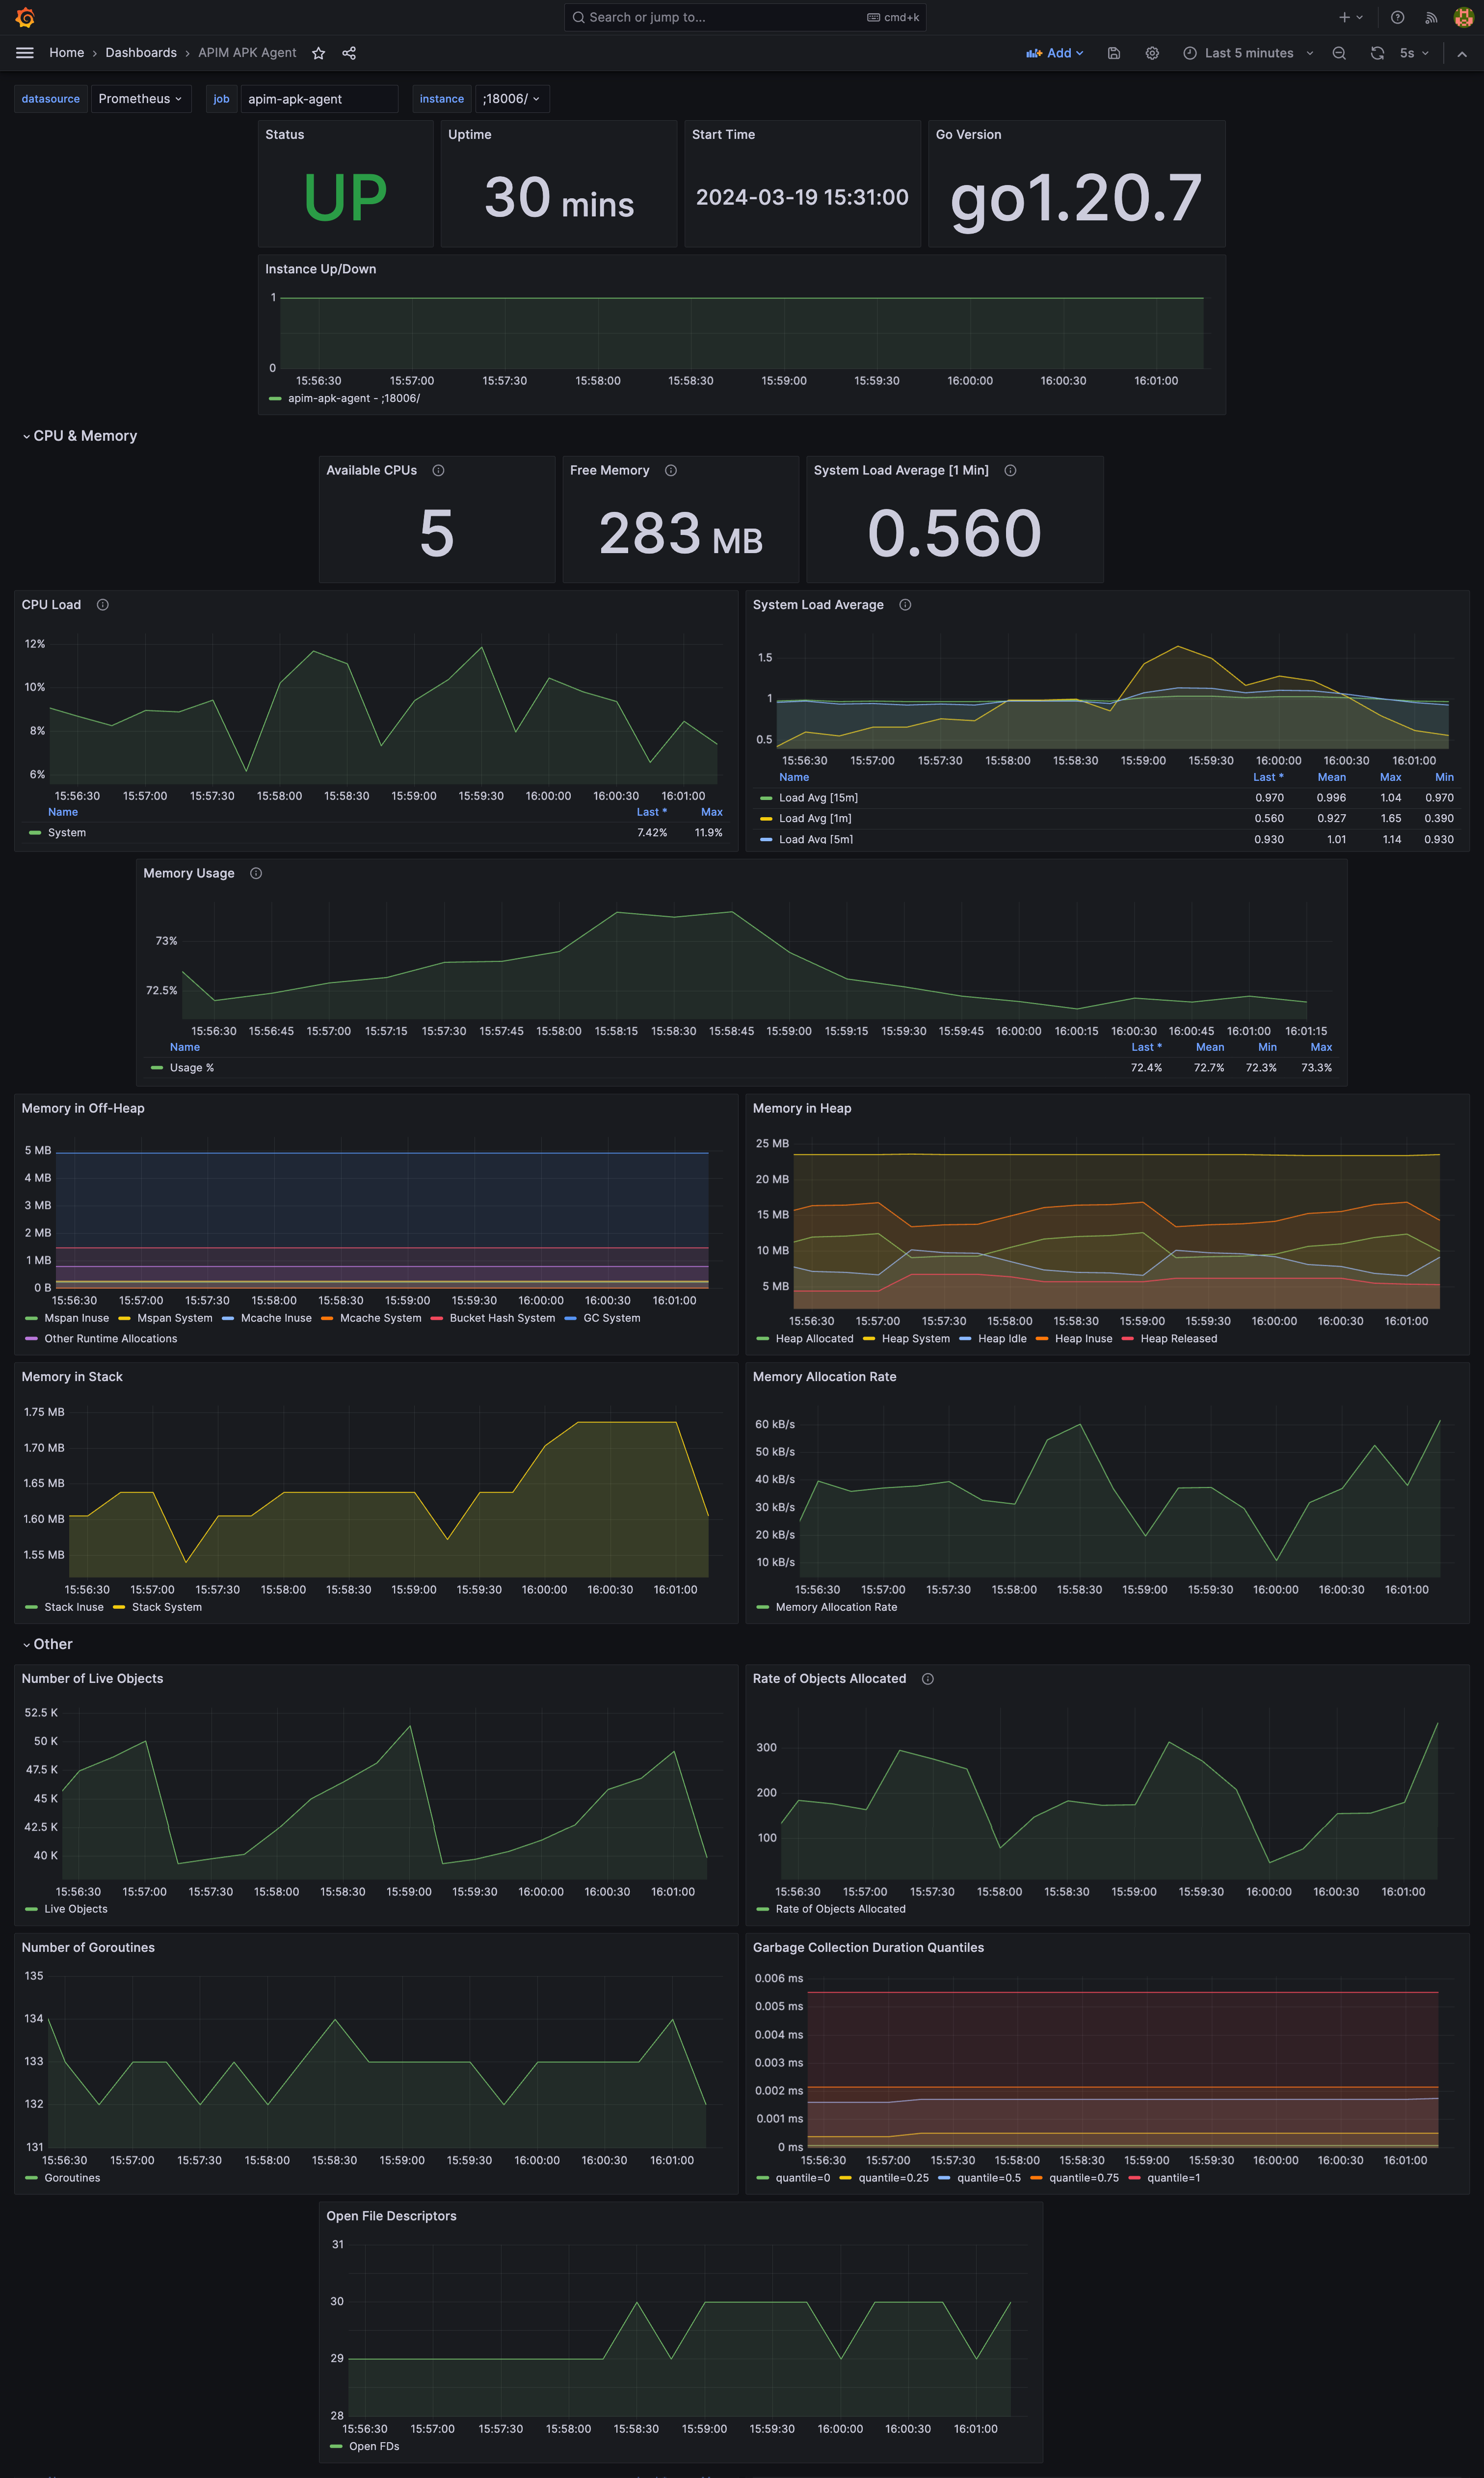Open dashboard settings gear icon

[x=1152, y=53]
